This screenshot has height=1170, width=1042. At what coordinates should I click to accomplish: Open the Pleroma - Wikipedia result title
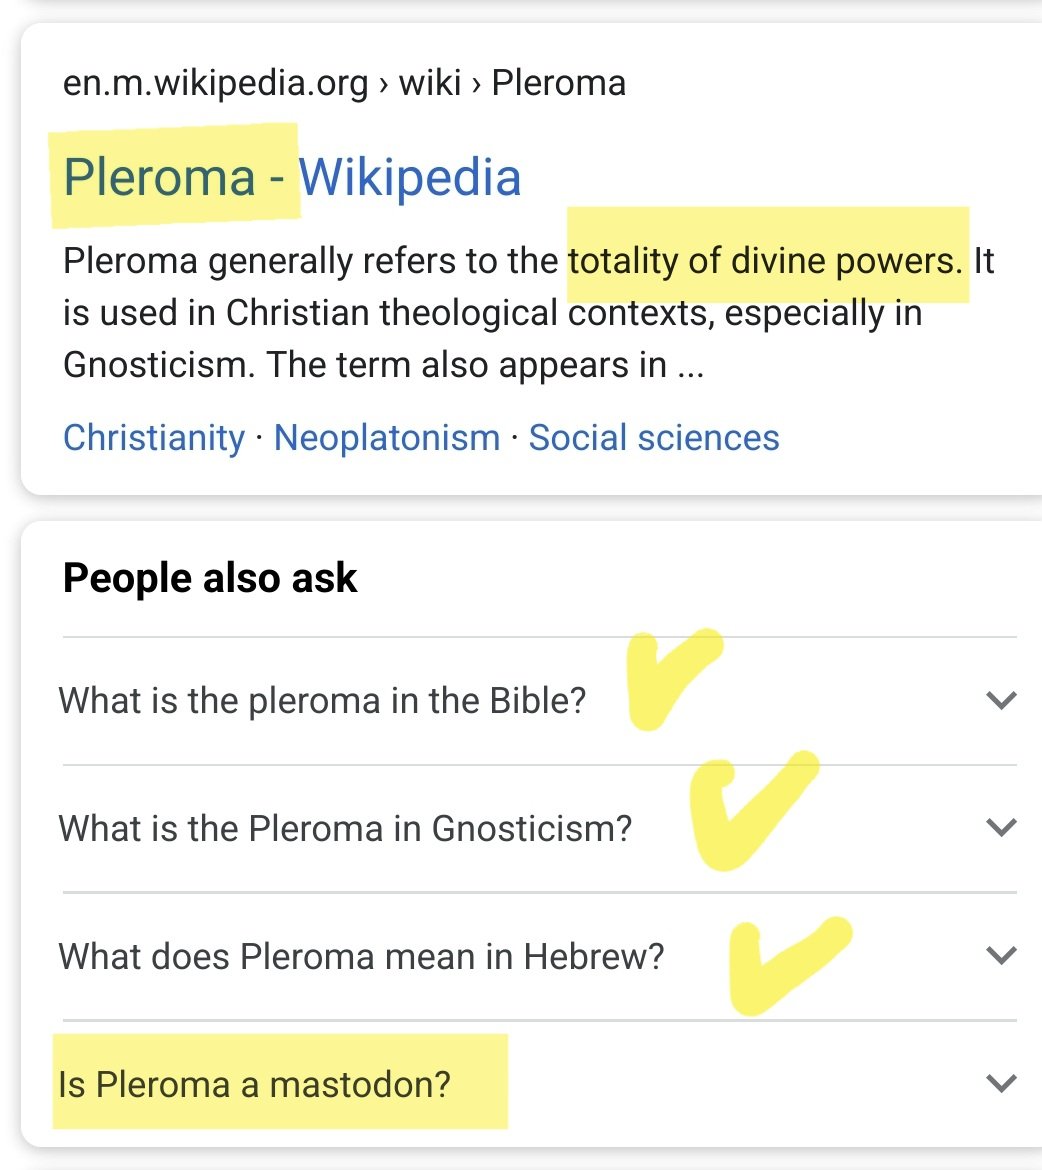click(x=292, y=178)
